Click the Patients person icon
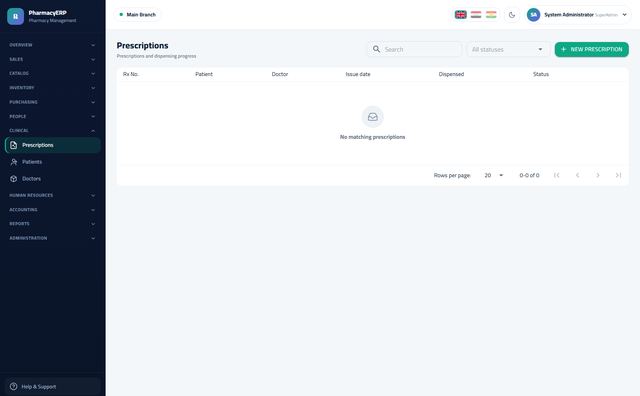 13,162
